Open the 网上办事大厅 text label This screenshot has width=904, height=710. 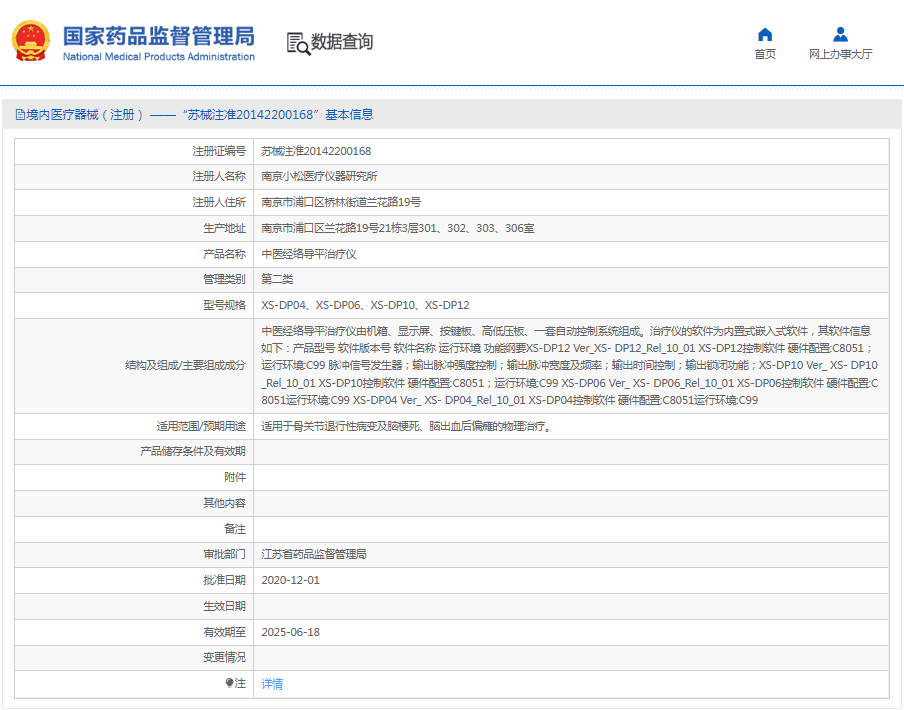840,54
